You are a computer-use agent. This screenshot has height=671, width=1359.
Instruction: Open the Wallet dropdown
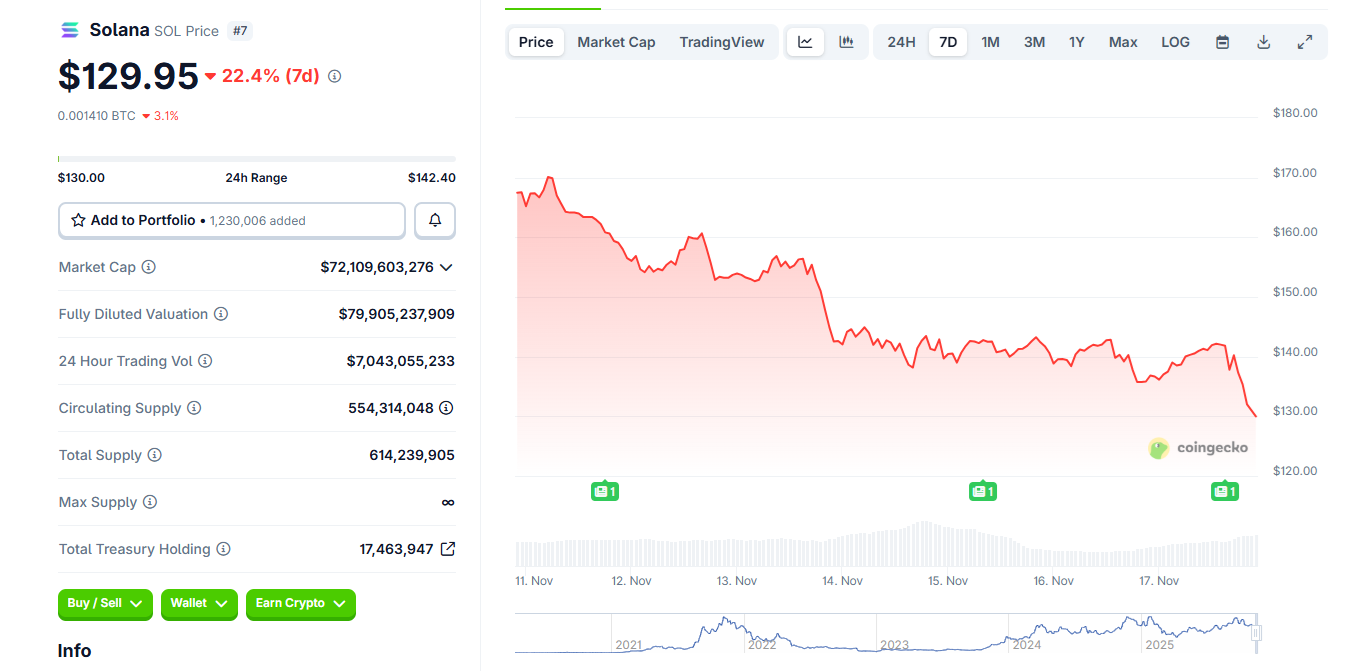[x=198, y=604]
